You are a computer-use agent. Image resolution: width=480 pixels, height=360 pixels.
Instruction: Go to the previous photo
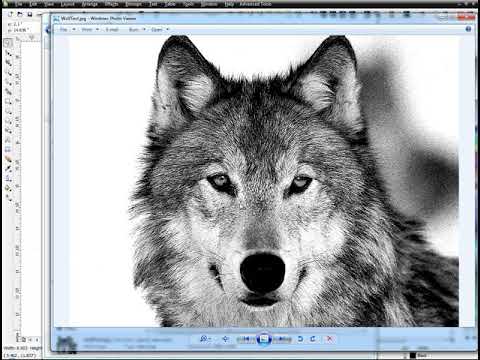[246, 339]
